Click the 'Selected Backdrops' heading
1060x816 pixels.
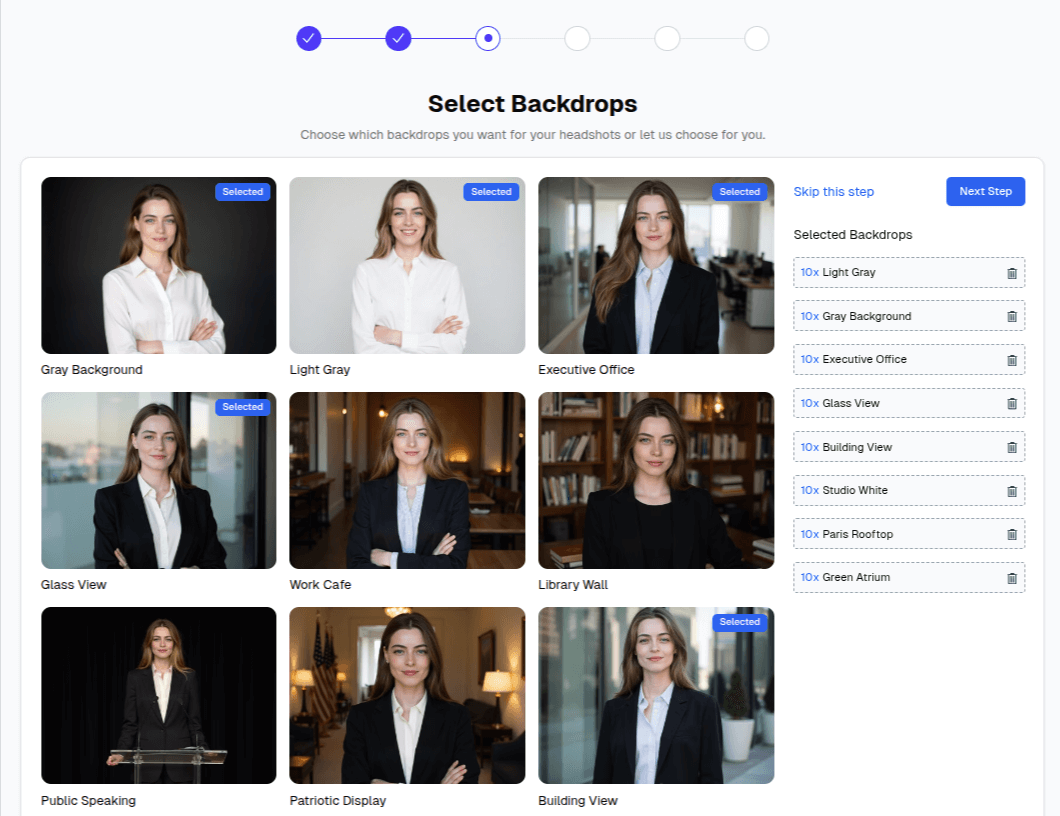coord(853,235)
